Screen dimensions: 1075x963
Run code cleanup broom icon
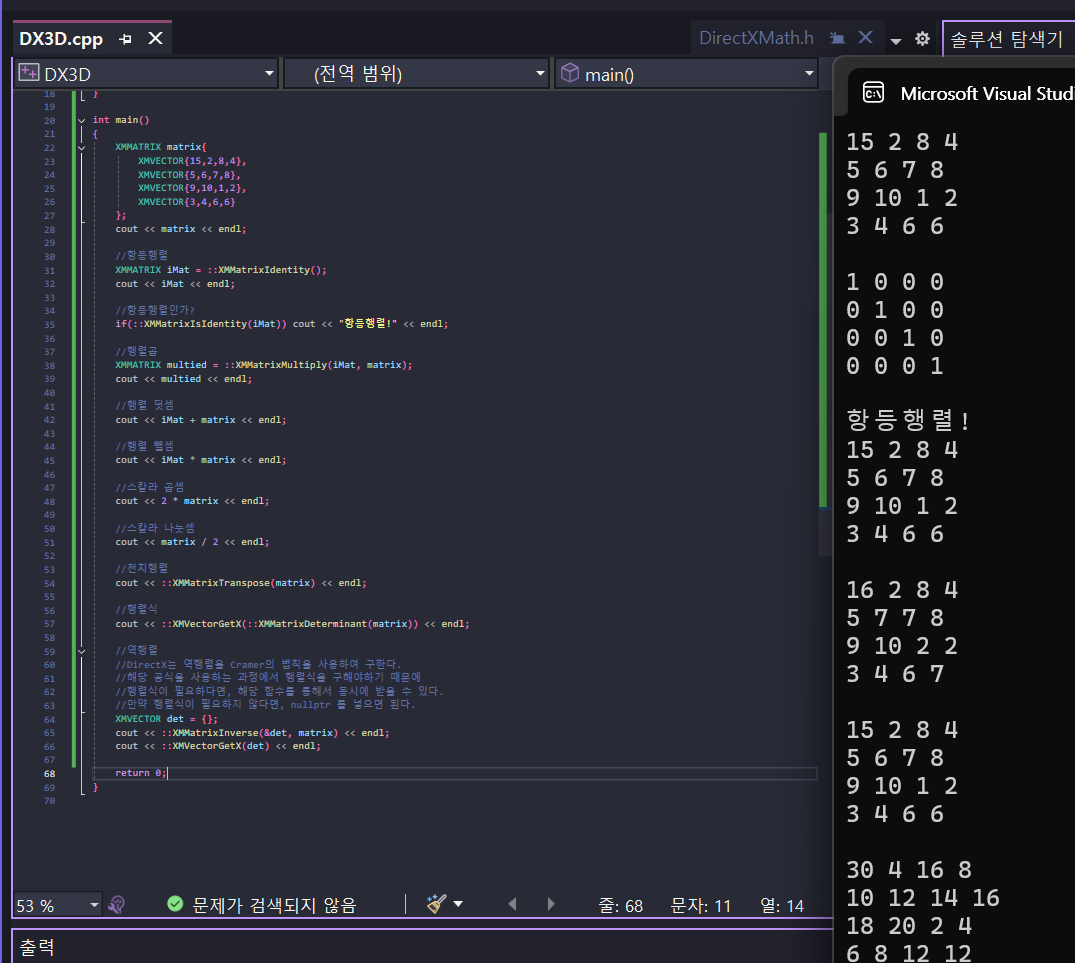coord(436,904)
